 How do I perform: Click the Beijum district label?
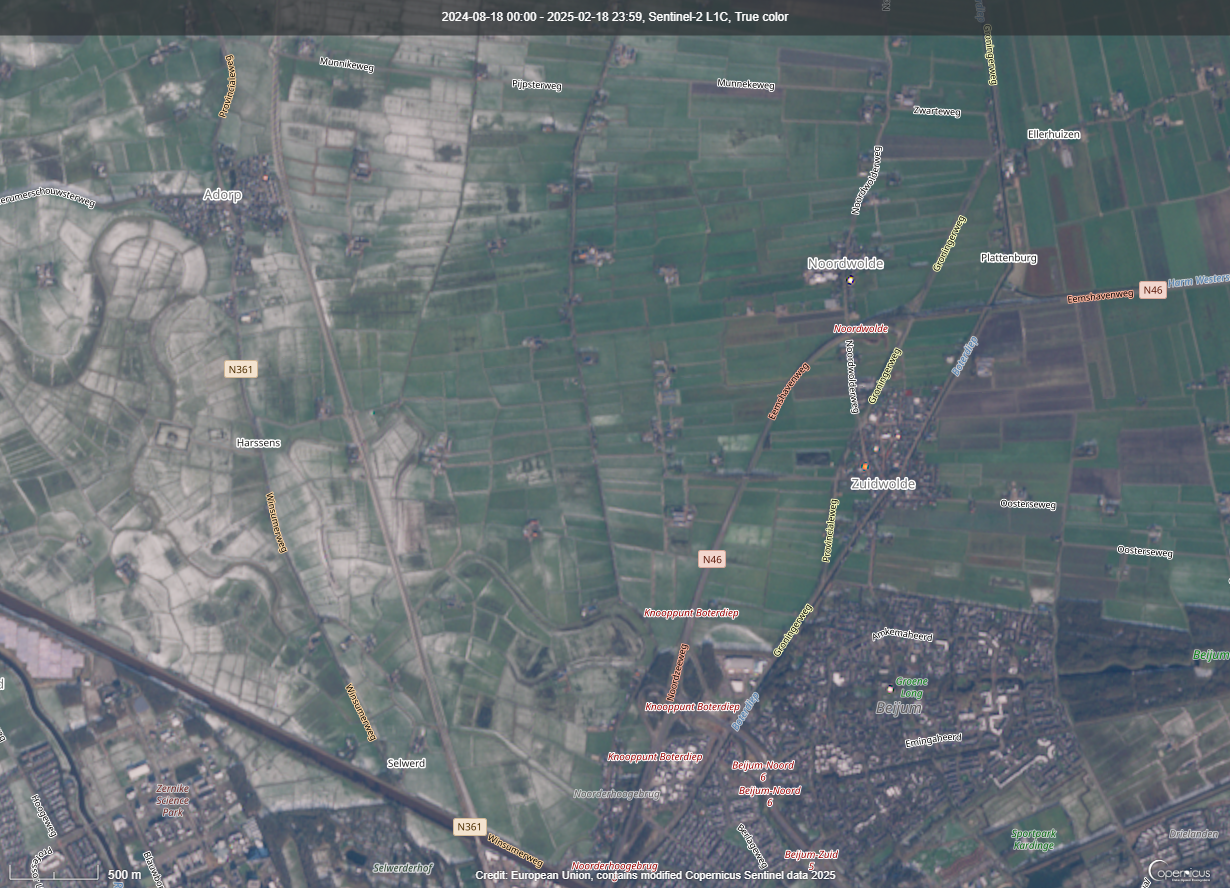[x=898, y=708]
